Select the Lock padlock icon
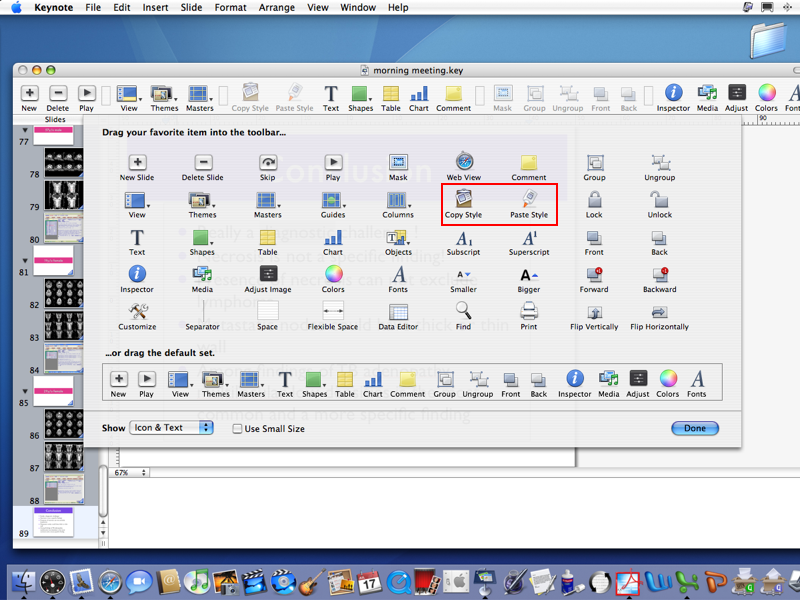The image size is (800, 600). click(594, 199)
